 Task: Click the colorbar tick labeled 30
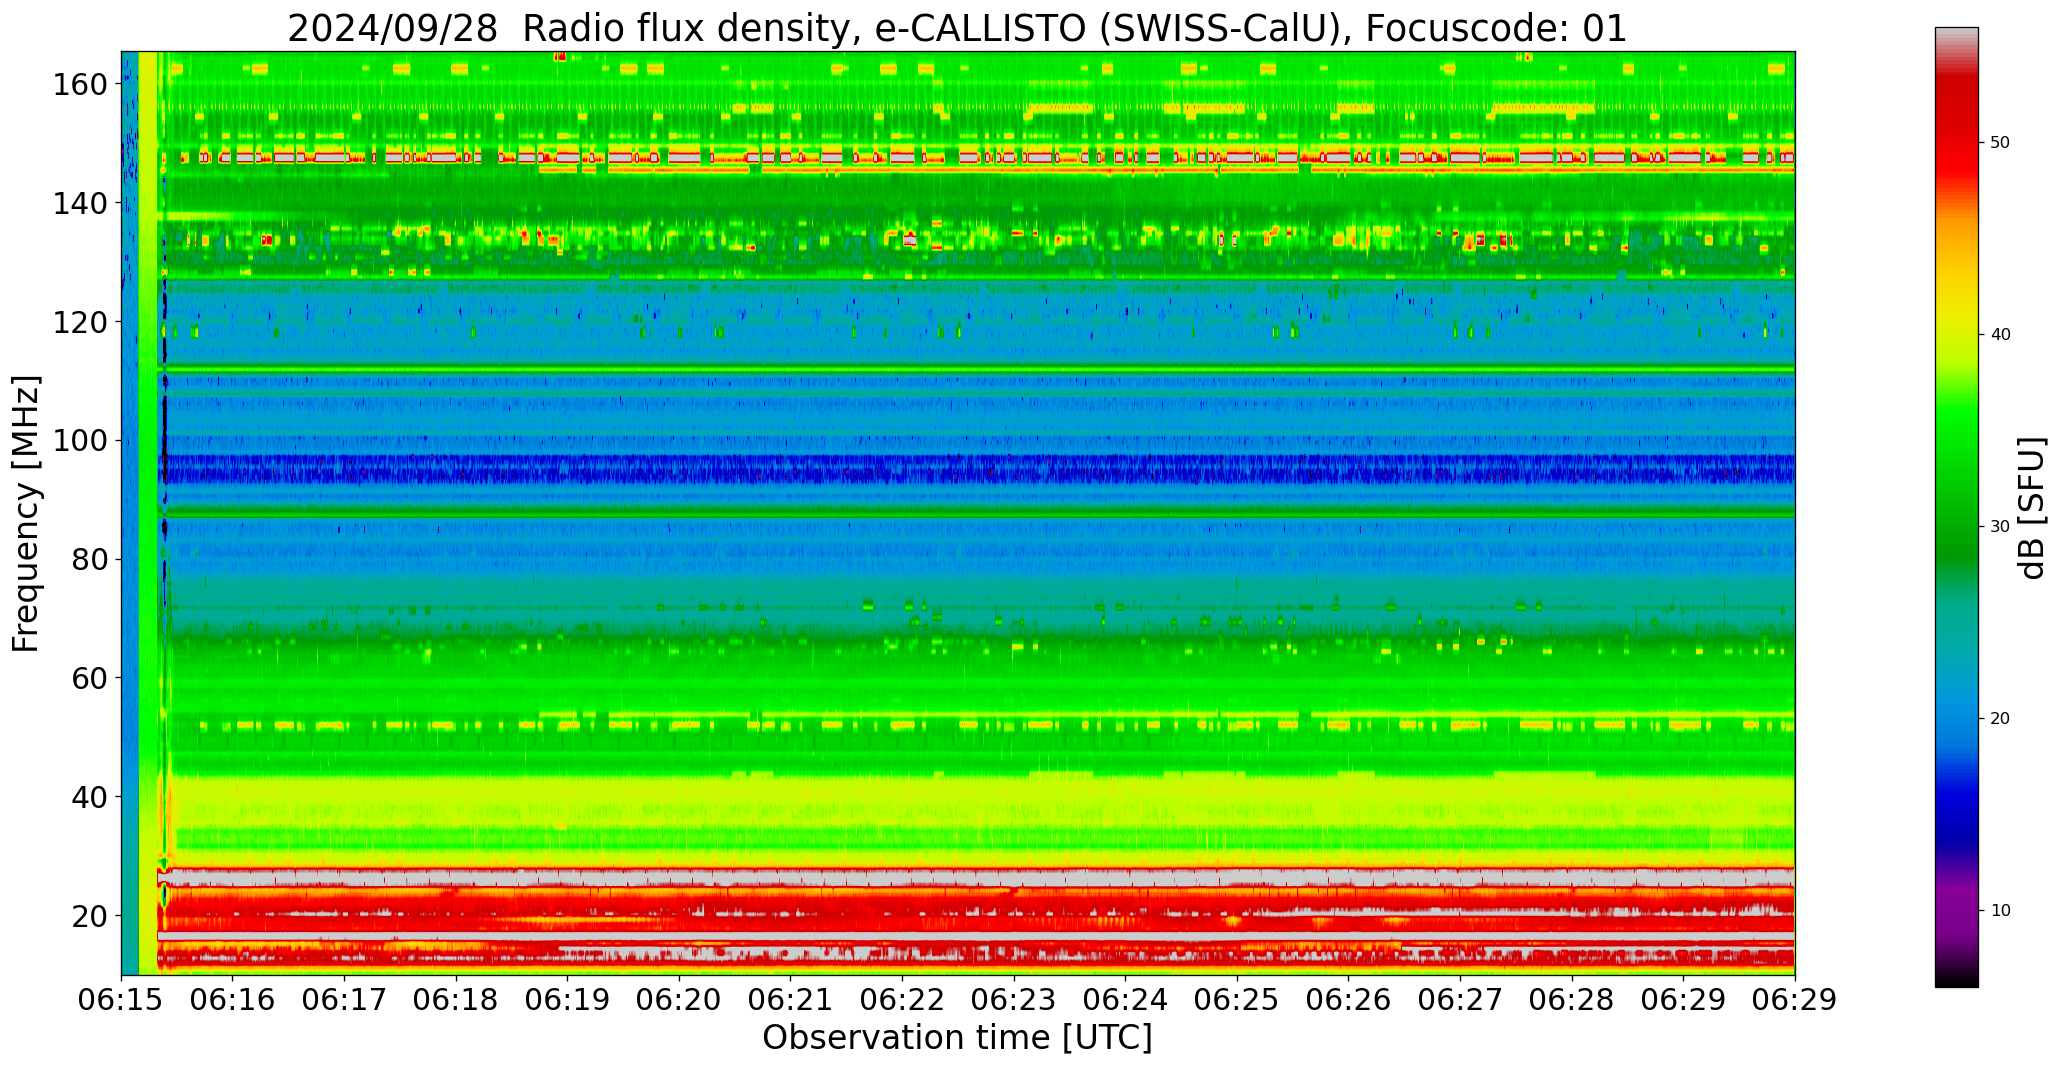tap(2000, 527)
